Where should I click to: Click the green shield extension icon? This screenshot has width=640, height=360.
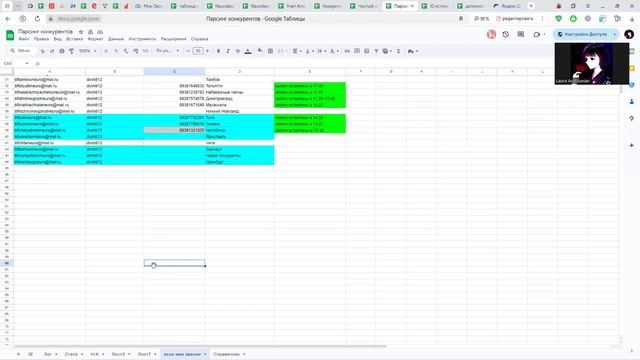(558, 19)
